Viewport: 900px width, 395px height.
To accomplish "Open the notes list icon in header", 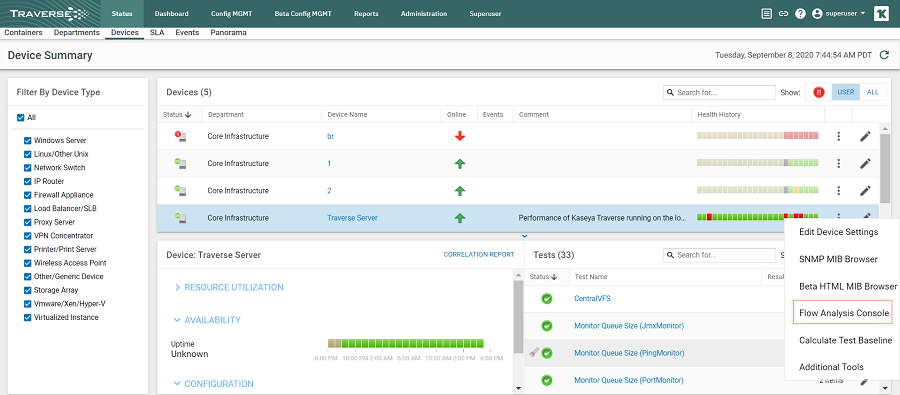I will point(766,14).
